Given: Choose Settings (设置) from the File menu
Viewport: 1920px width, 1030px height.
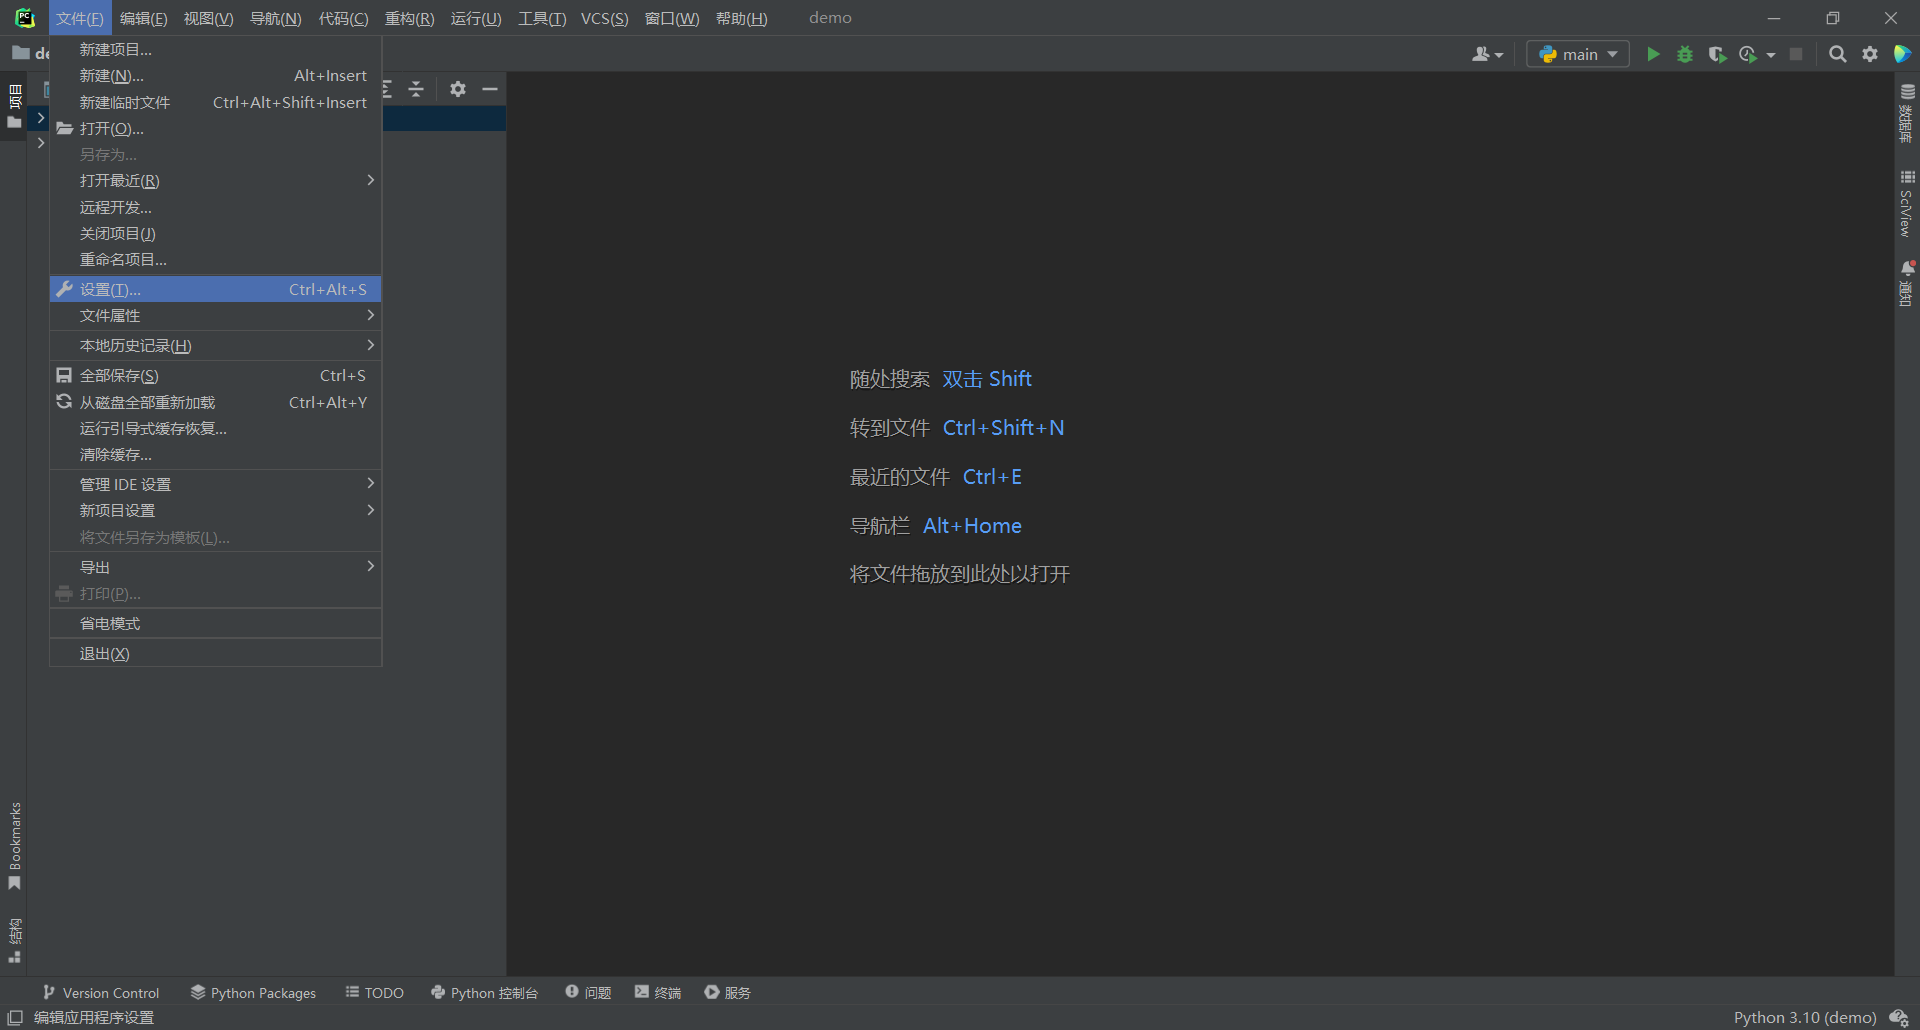Looking at the screenshot, I should 216,289.
